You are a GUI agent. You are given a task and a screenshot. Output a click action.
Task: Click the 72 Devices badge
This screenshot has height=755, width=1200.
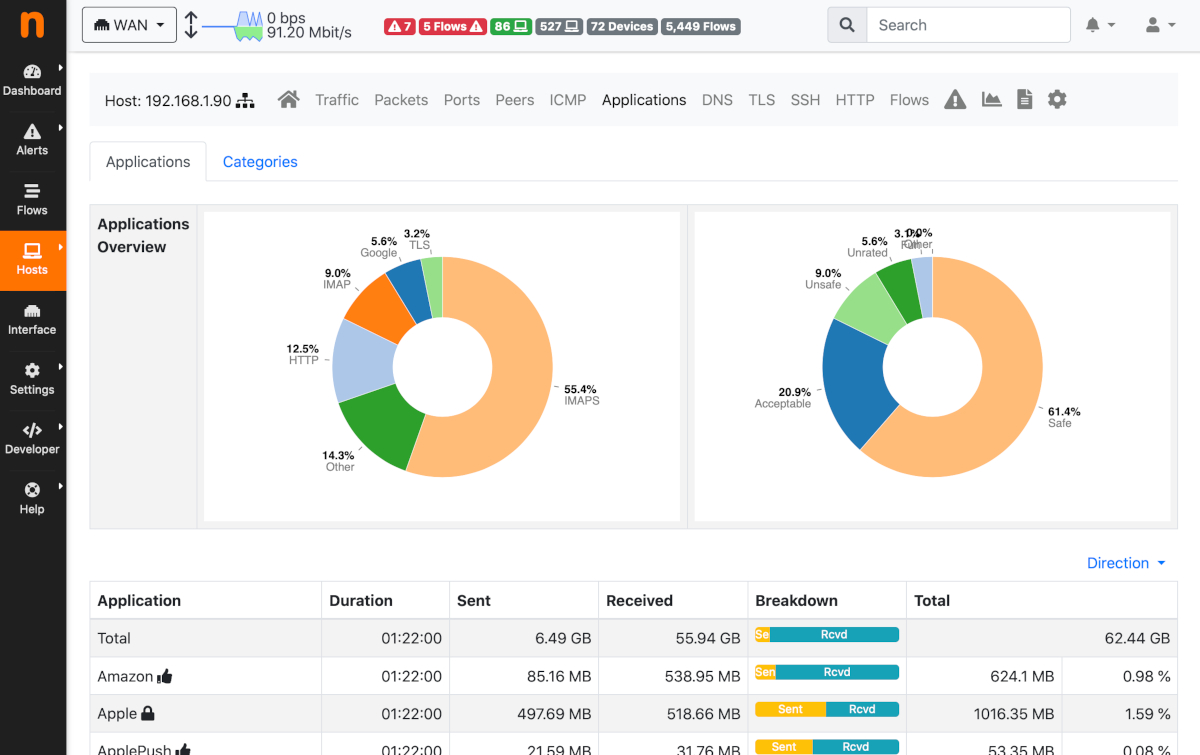click(622, 26)
